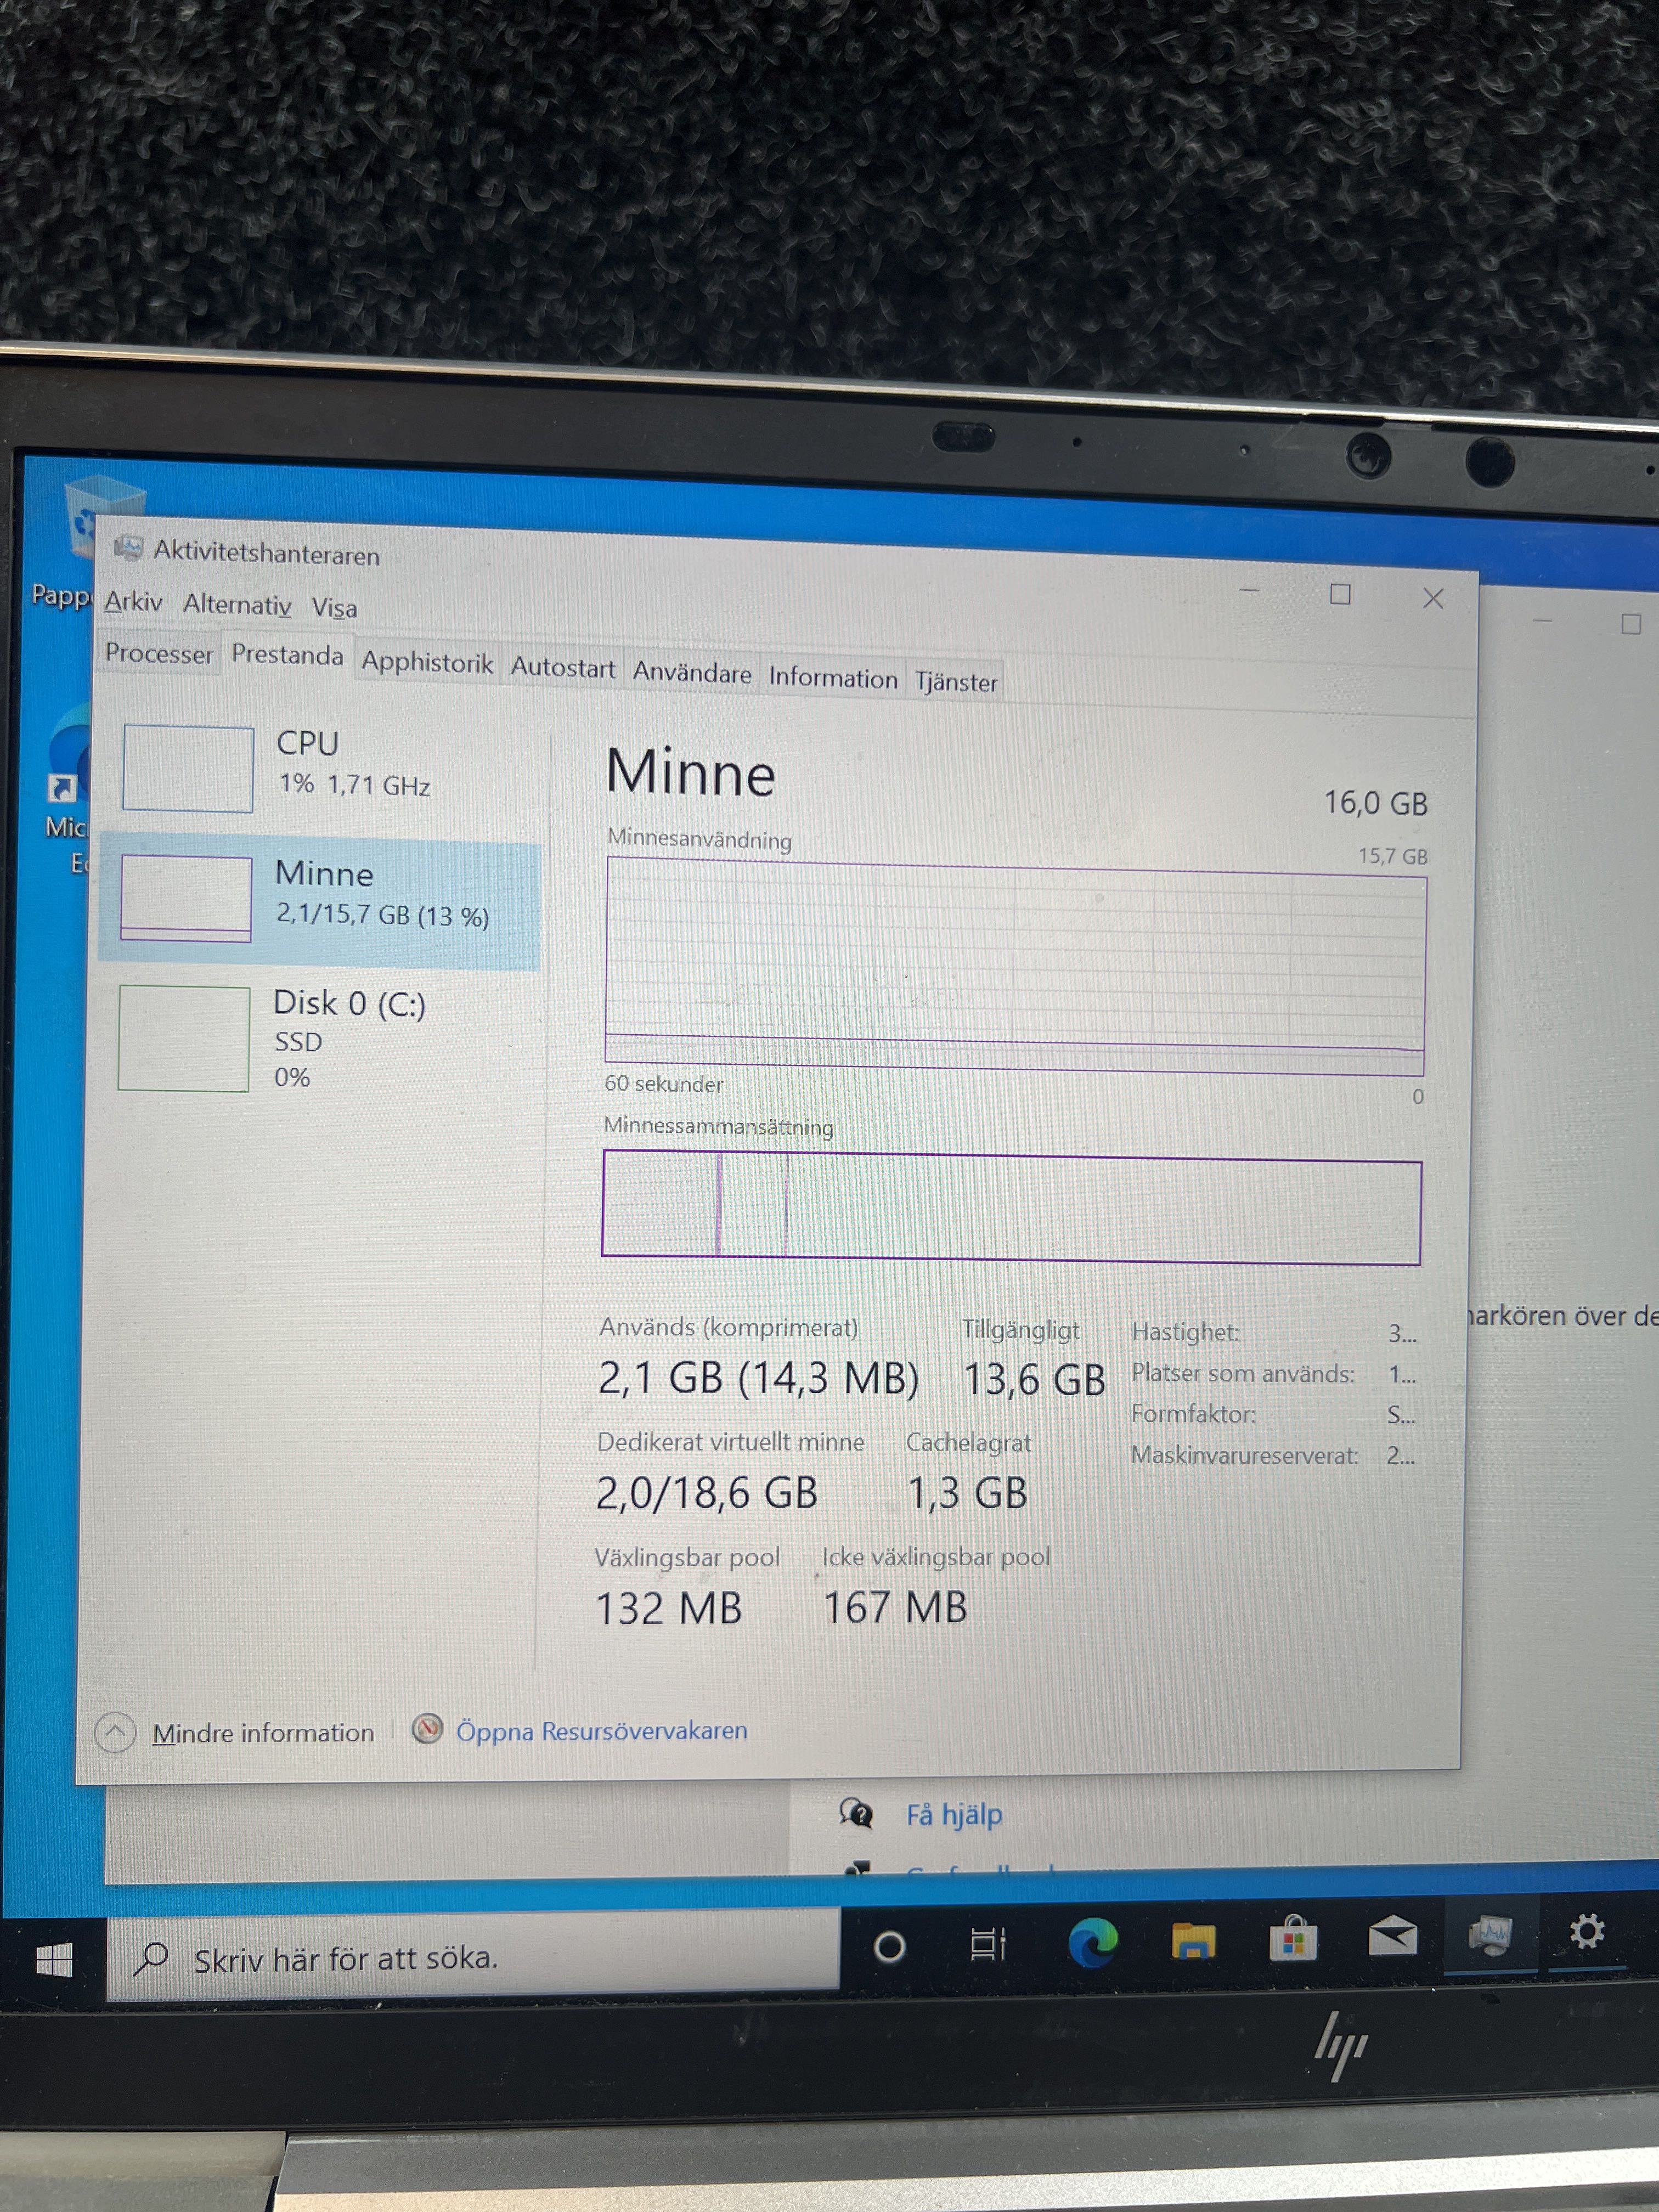Screen dimensions: 1659x2212
Task: Open Cortana circle icon in taskbar
Action: (889, 1946)
